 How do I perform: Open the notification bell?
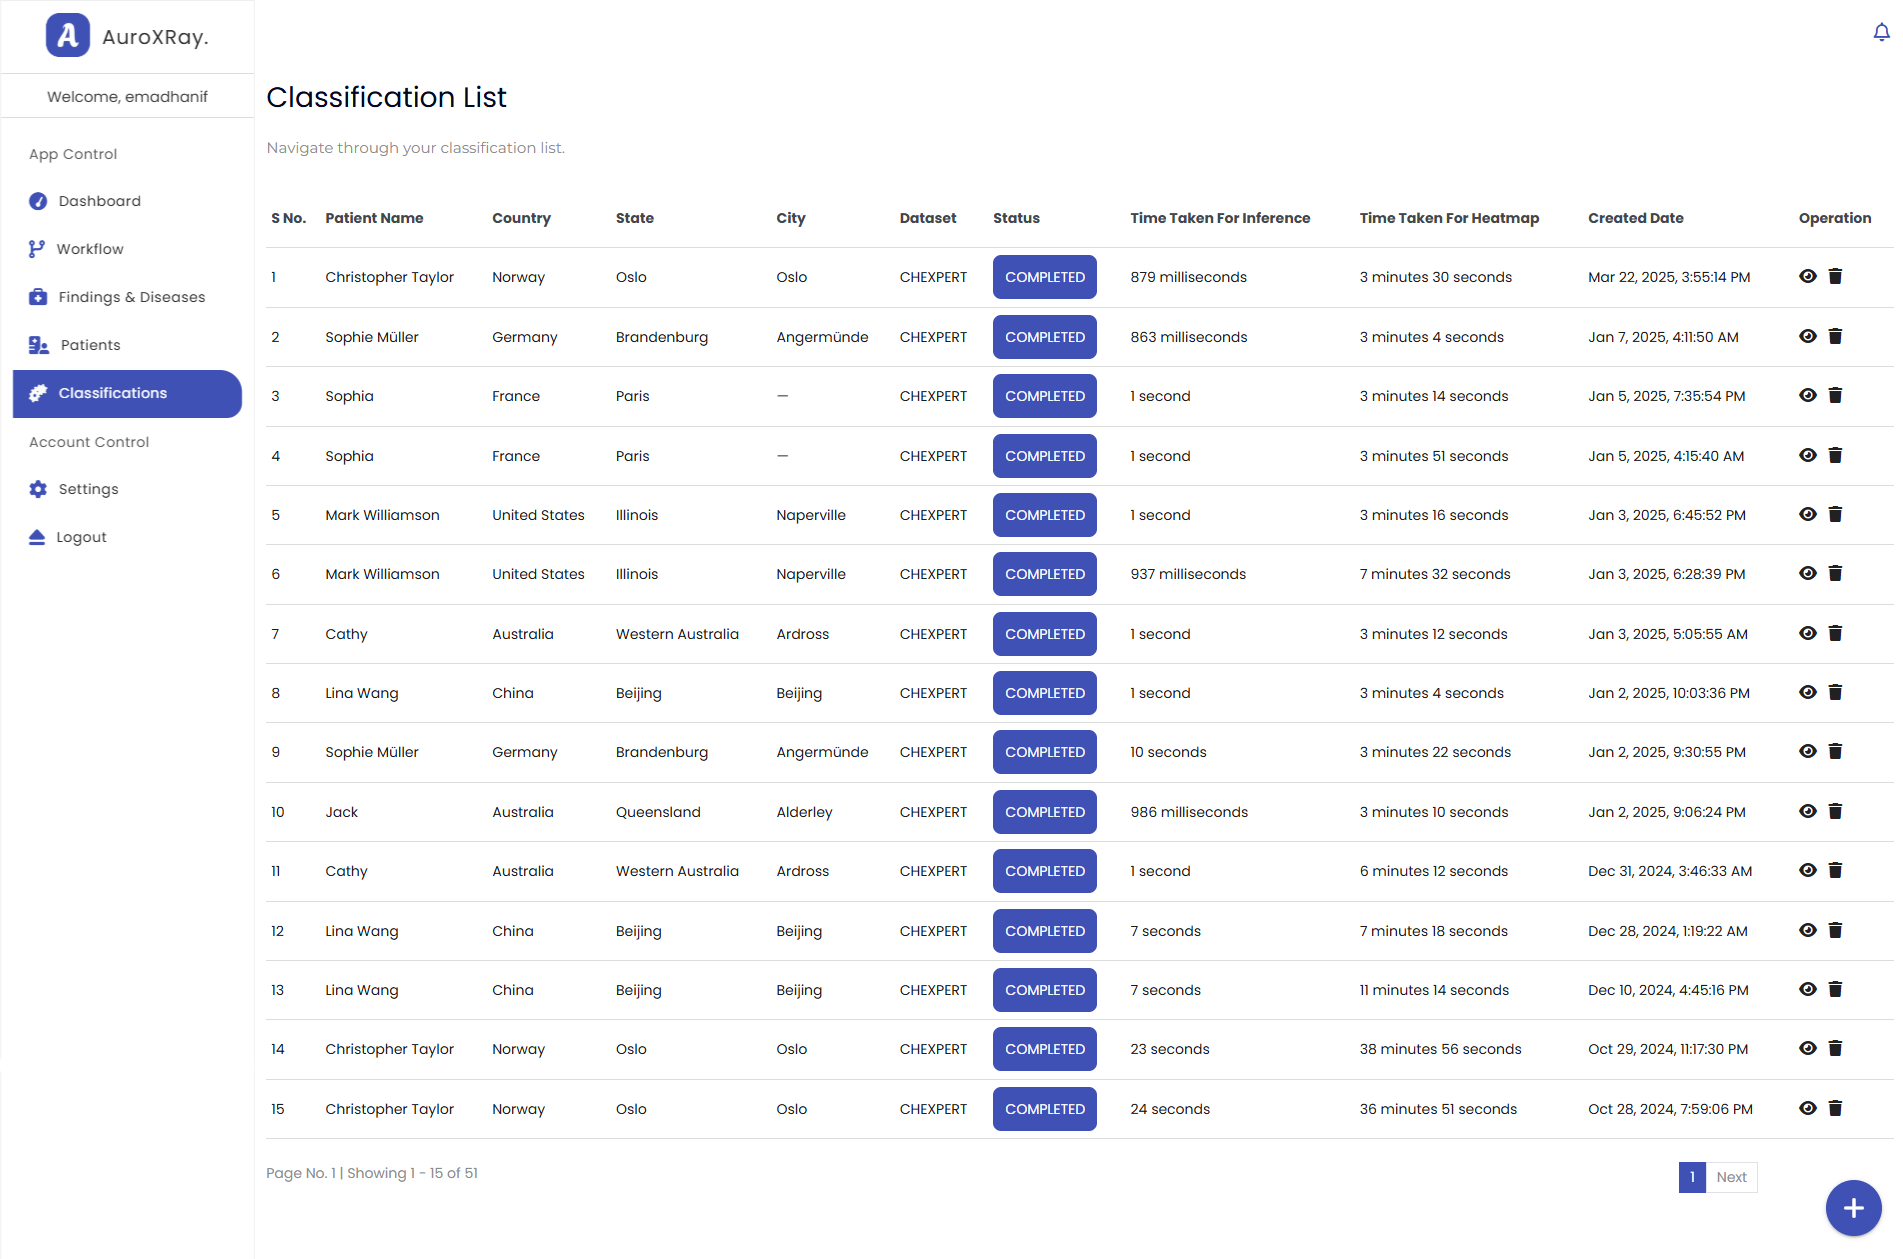[x=1879, y=32]
